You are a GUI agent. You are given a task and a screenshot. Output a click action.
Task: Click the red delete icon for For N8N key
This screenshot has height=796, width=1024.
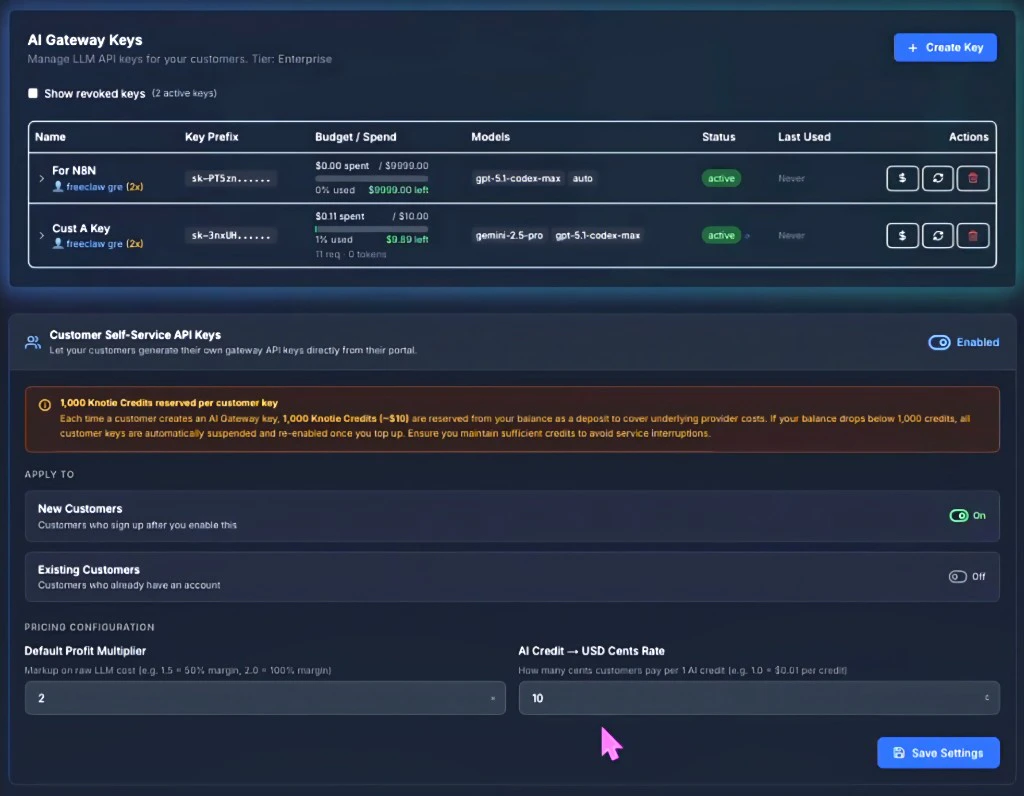point(973,178)
